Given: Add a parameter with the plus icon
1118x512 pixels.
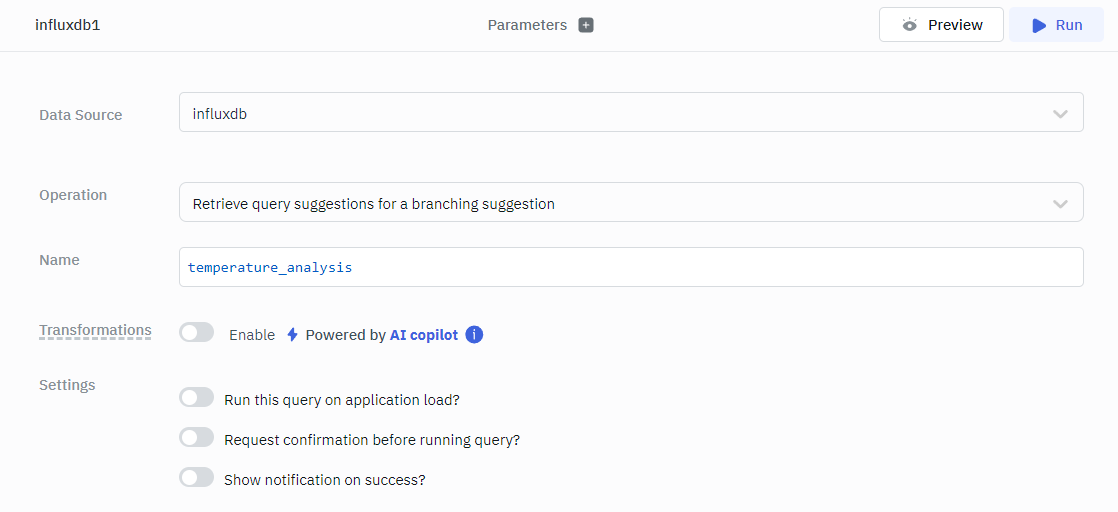Looking at the screenshot, I should 586,25.
